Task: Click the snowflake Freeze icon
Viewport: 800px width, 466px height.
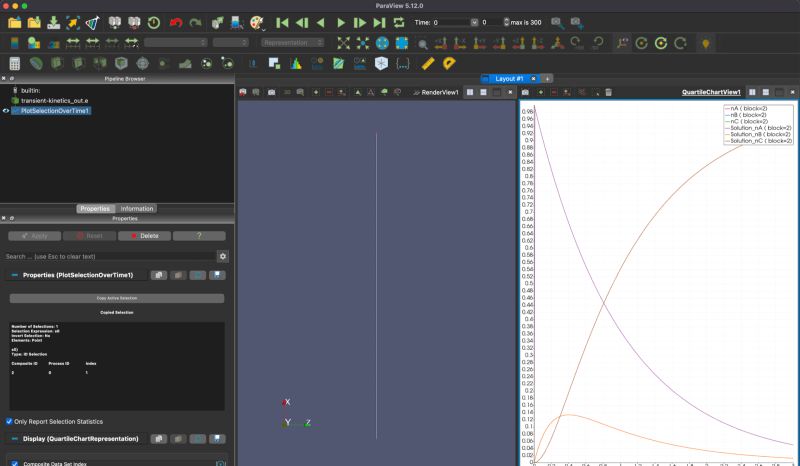Action: point(381,63)
